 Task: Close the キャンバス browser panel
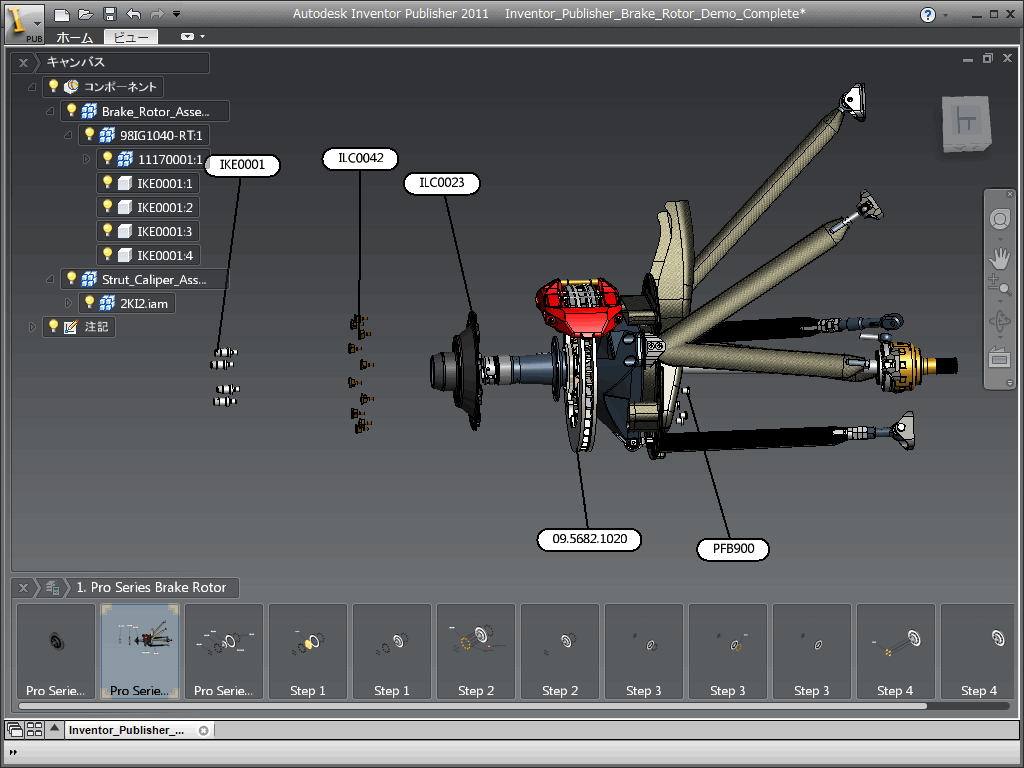point(24,63)
